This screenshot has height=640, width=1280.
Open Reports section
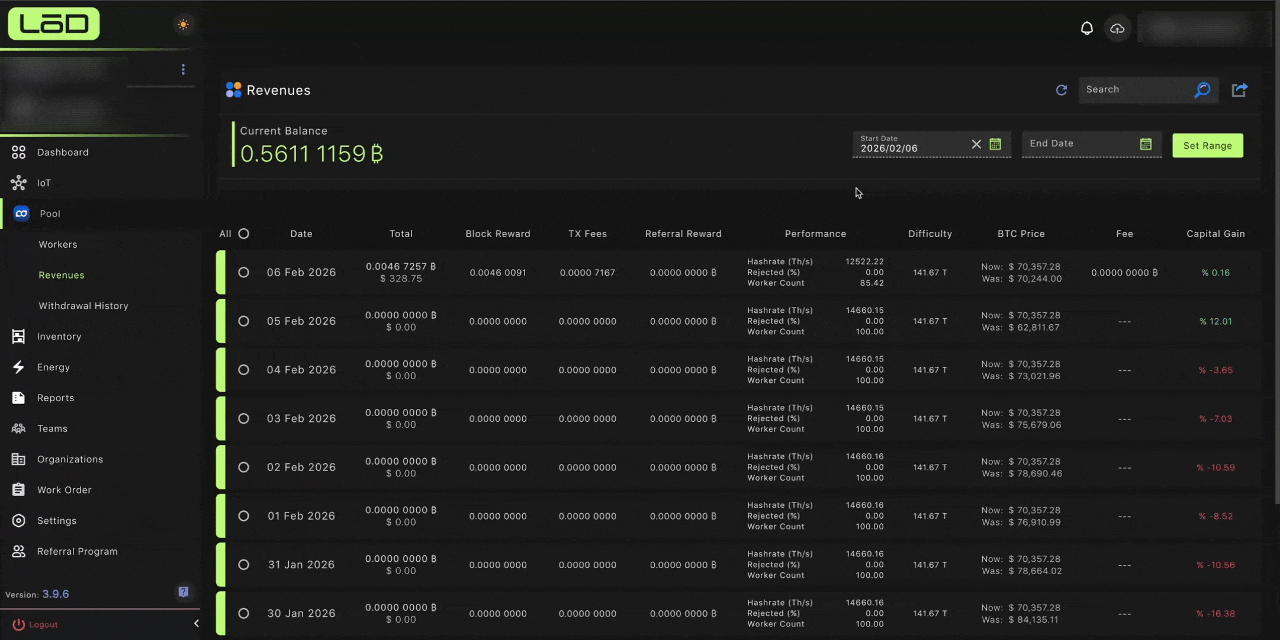[56, 398]
